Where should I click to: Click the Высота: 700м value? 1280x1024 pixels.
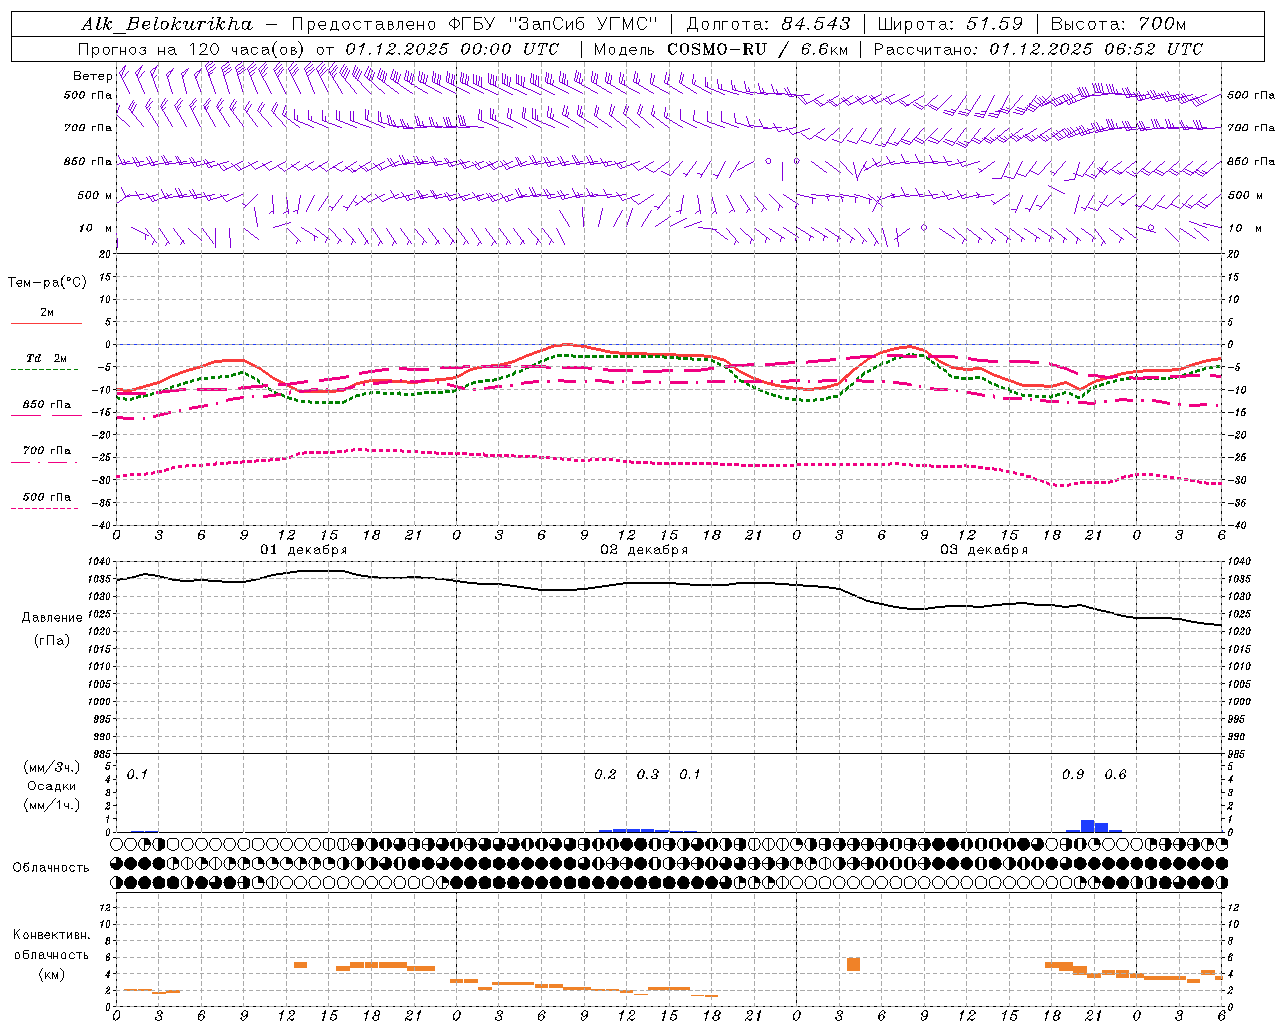point(1118,24)
